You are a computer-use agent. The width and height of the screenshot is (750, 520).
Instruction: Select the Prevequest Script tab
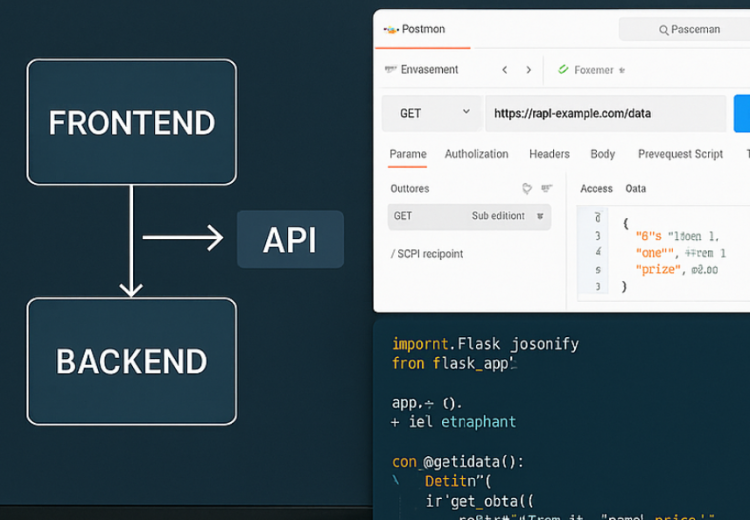[x=680, y=154]
